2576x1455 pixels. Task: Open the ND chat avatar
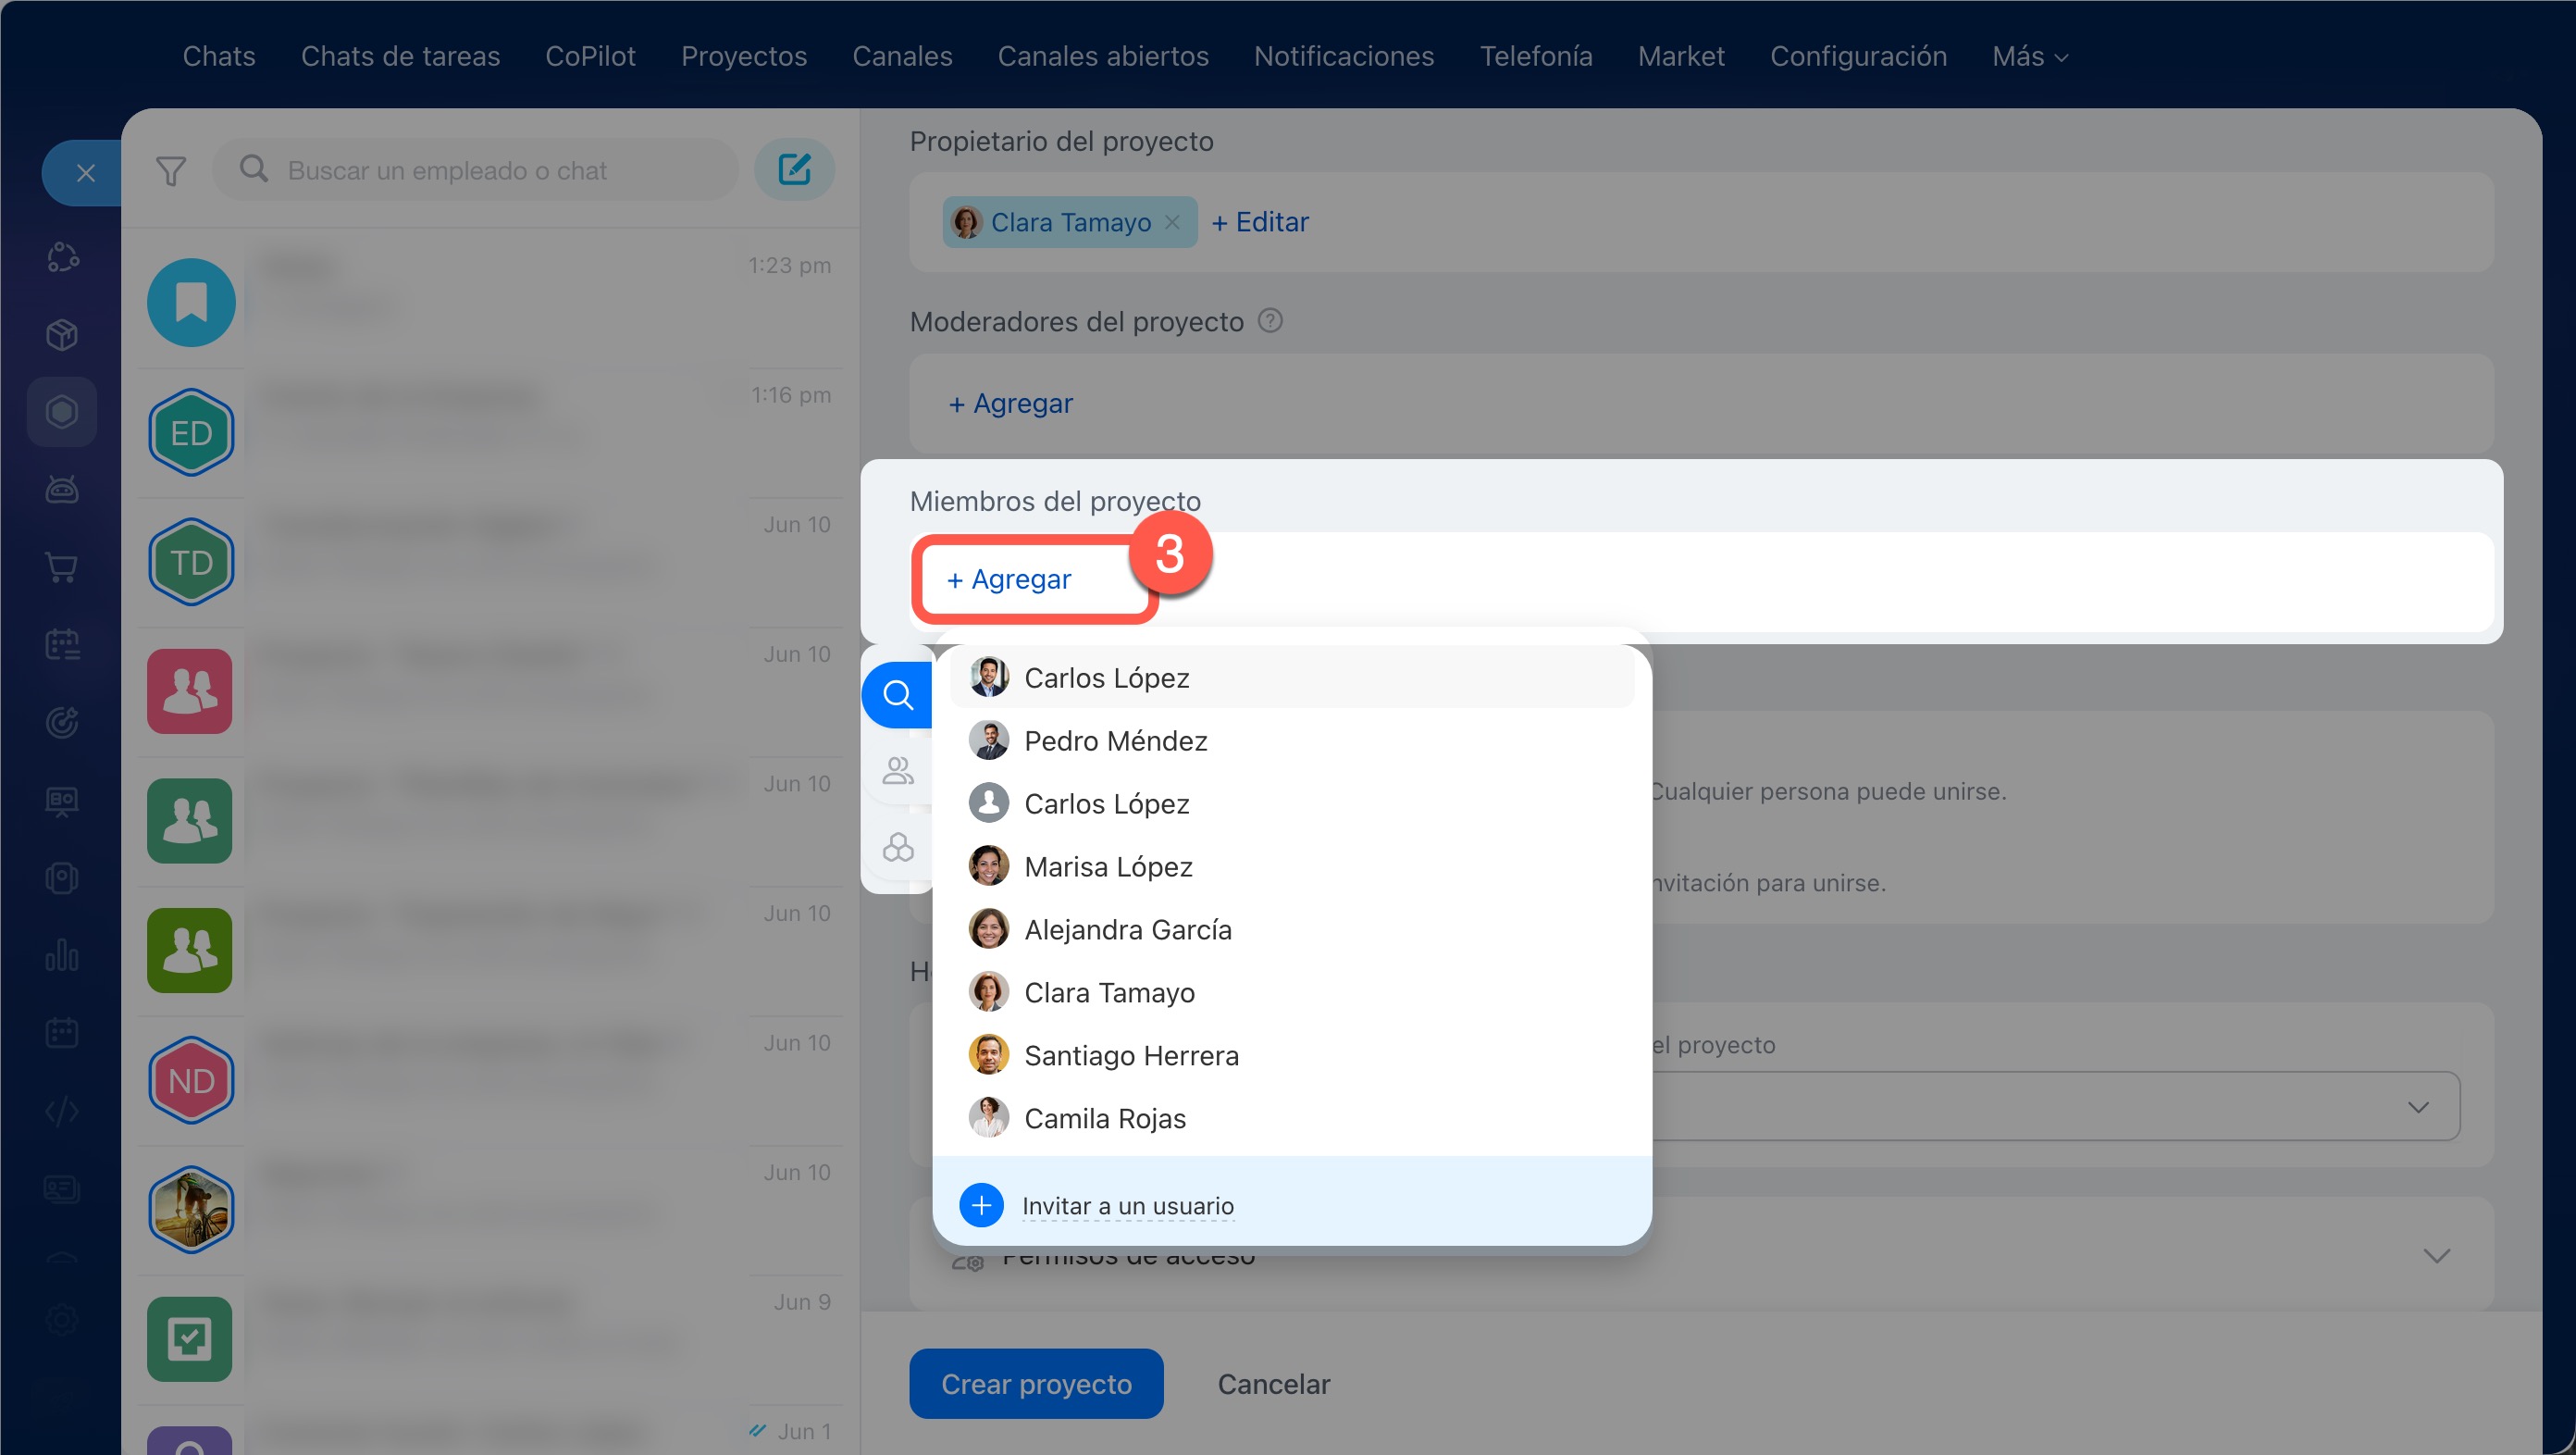coord(191,1080)
